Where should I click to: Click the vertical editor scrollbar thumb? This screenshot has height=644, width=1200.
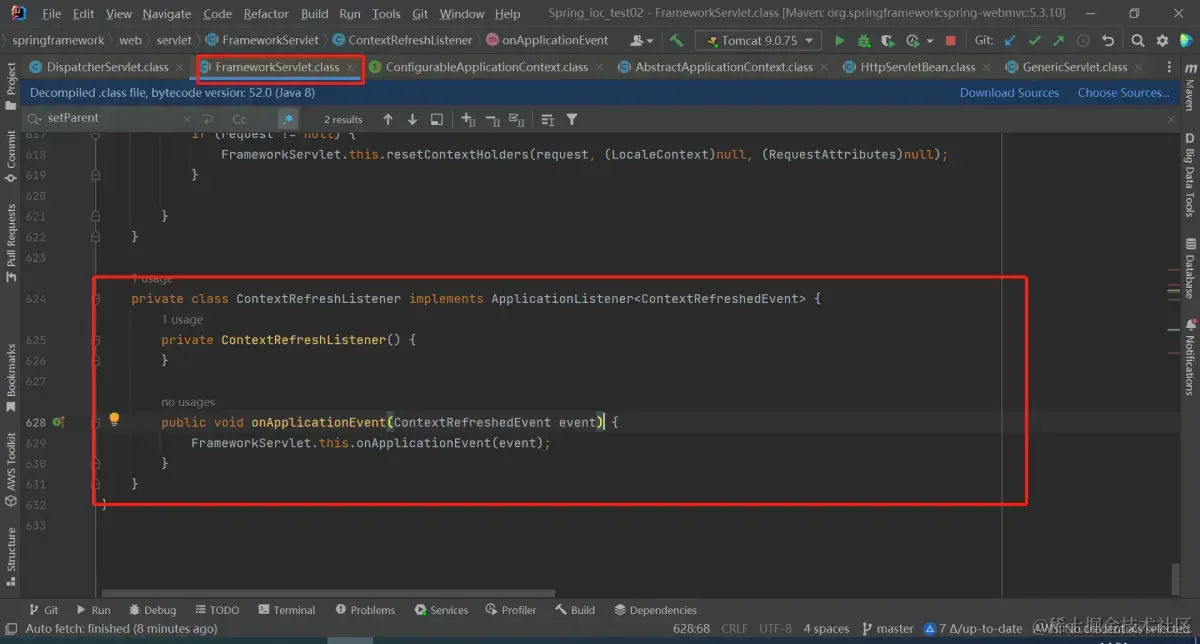pyautogui.click(x=1175, y=578)
